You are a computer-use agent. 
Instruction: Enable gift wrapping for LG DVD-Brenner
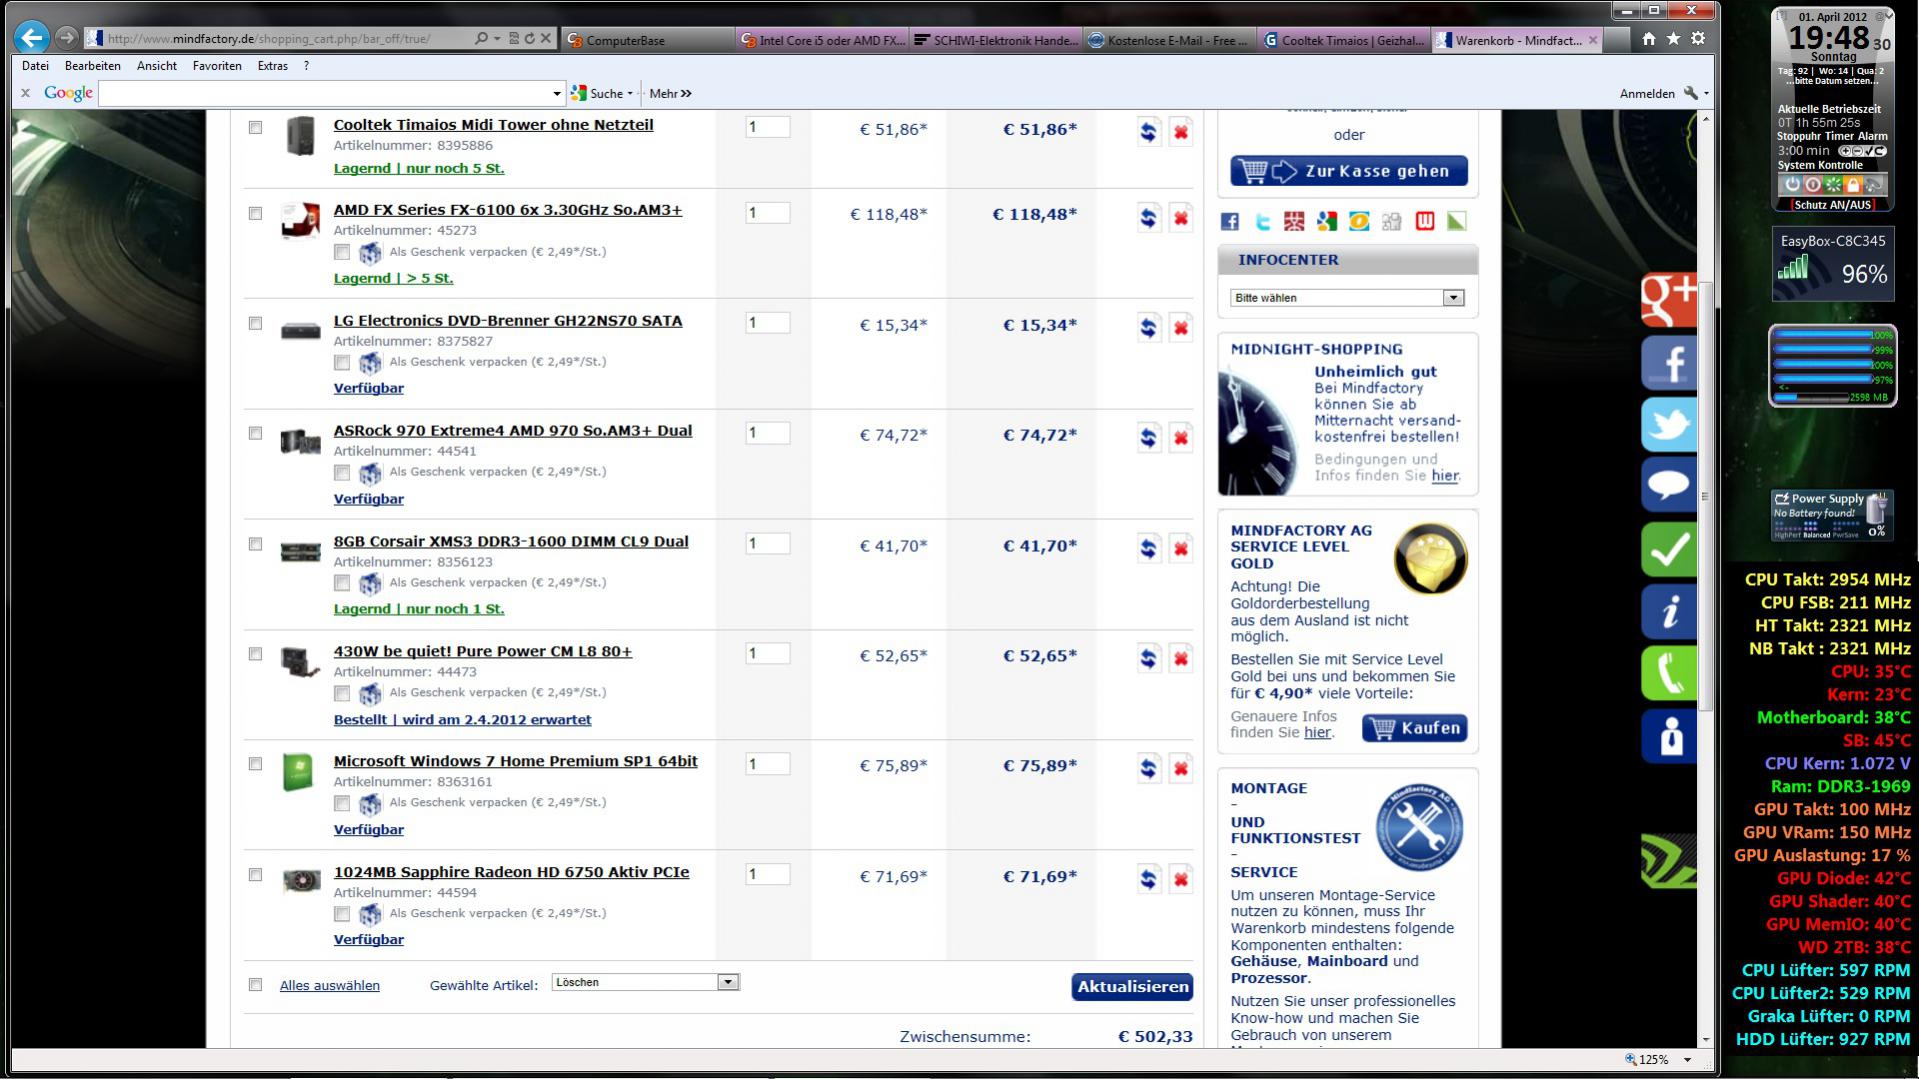click(x=342, y=362)
